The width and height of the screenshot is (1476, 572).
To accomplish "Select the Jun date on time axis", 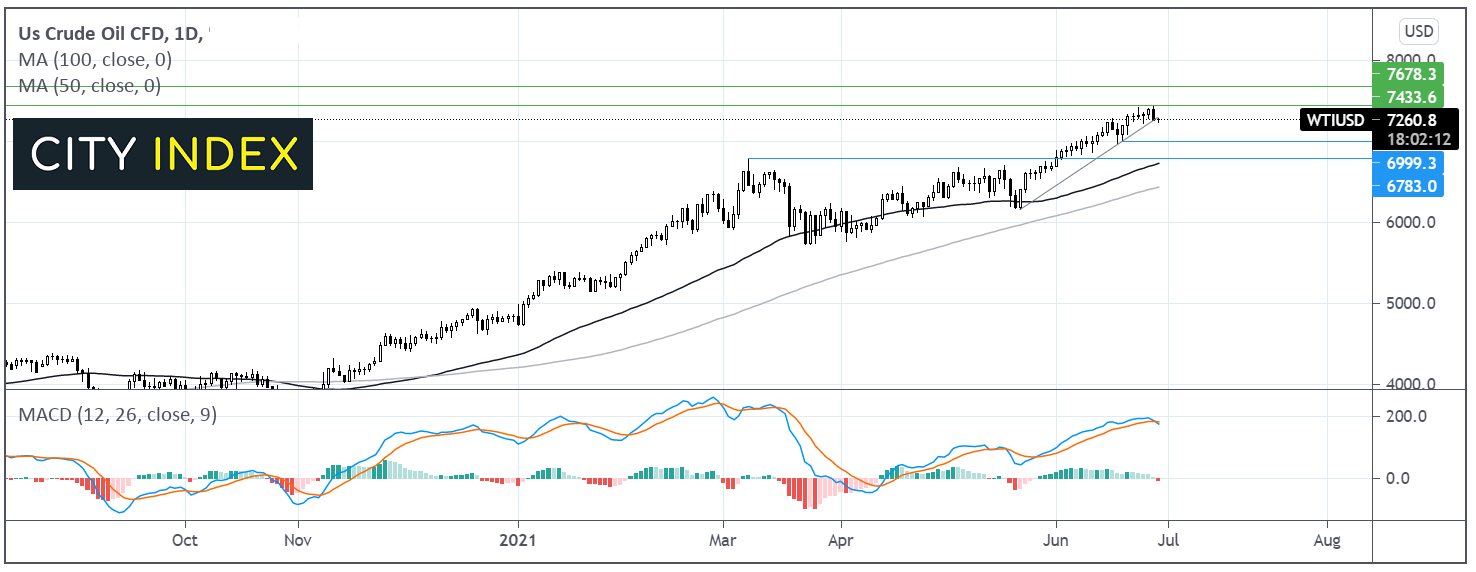I will pyautogui.click(x=1054, y=540).
